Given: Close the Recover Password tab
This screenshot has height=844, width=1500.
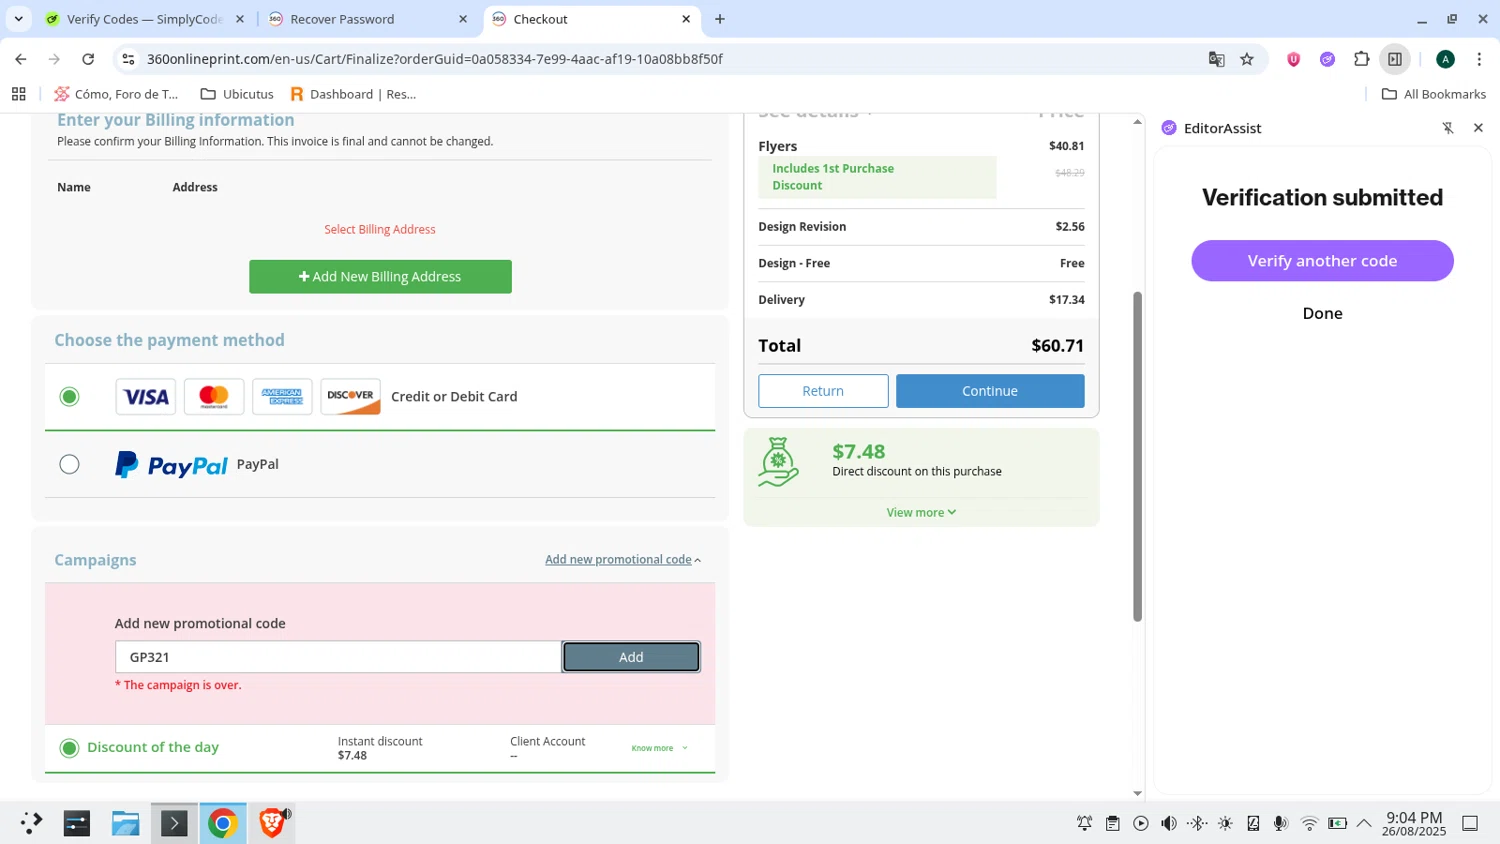Looking at the screenshot, I should (x=462, y=19).
